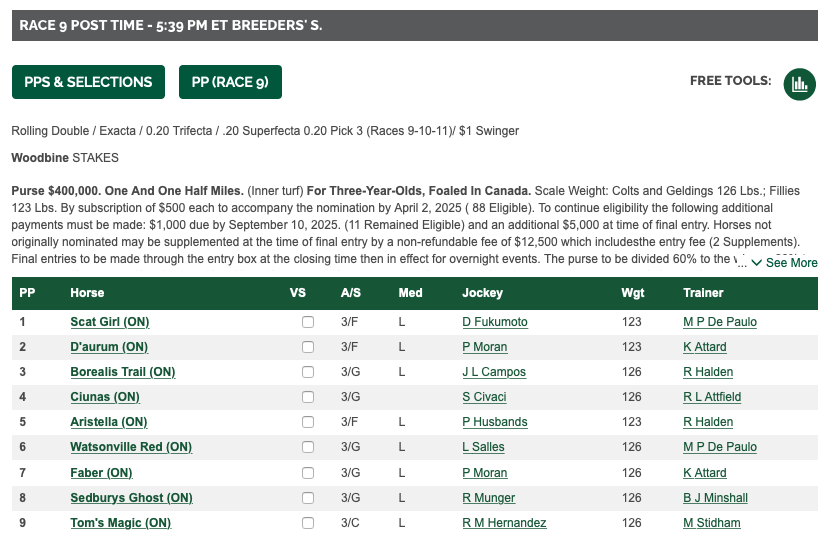This screenshot has height=549, width=832.
Task: Open trainer M Stidham's page
Action: [712, 522]
